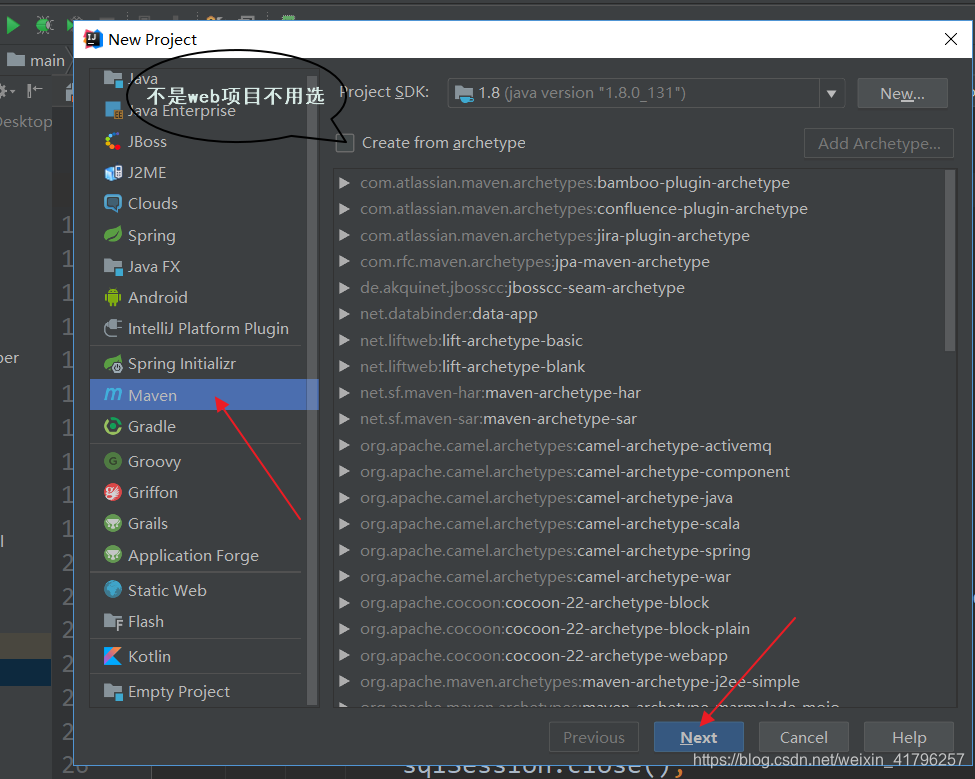Select the Gradle icon
This screenshot has width=975, height=779.
pyautogui.click(x=113, y=426)
